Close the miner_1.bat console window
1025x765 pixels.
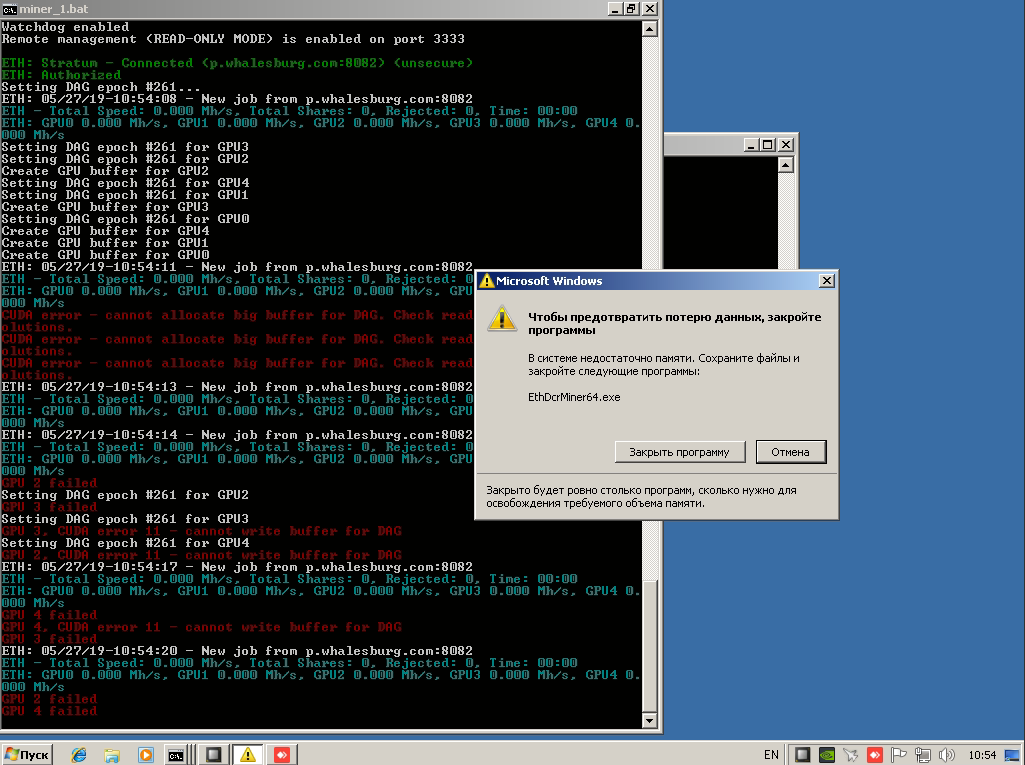tap(649, 8)
